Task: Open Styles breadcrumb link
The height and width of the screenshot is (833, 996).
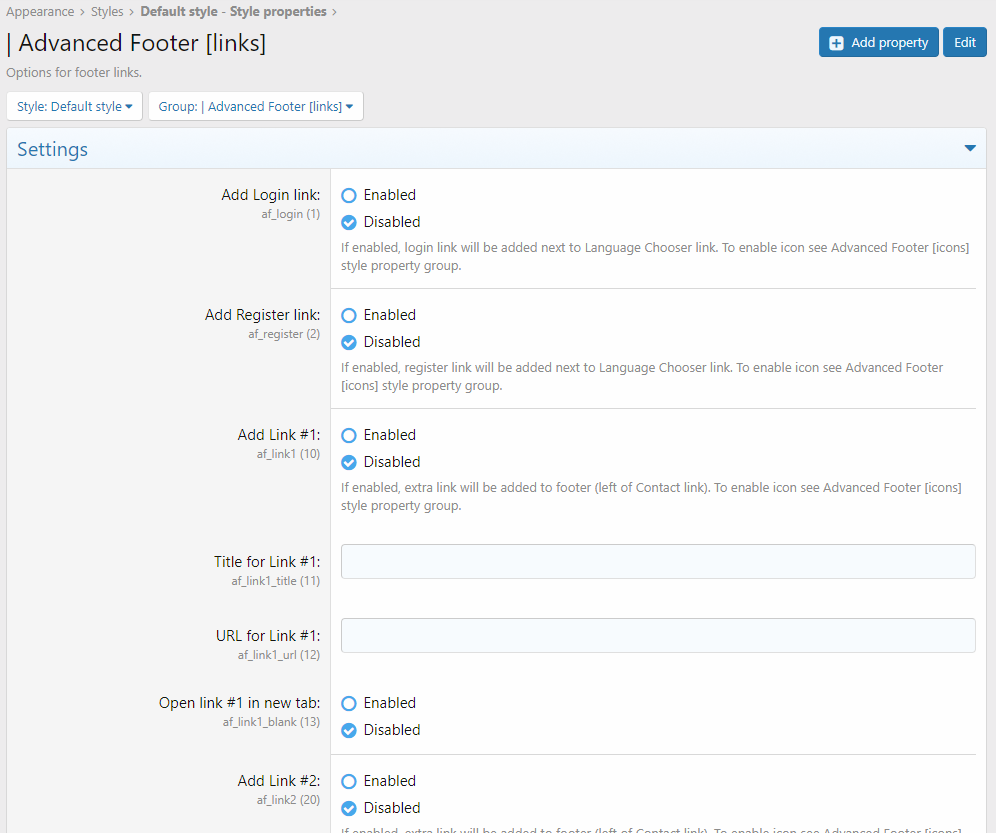Action: [107, 12]
